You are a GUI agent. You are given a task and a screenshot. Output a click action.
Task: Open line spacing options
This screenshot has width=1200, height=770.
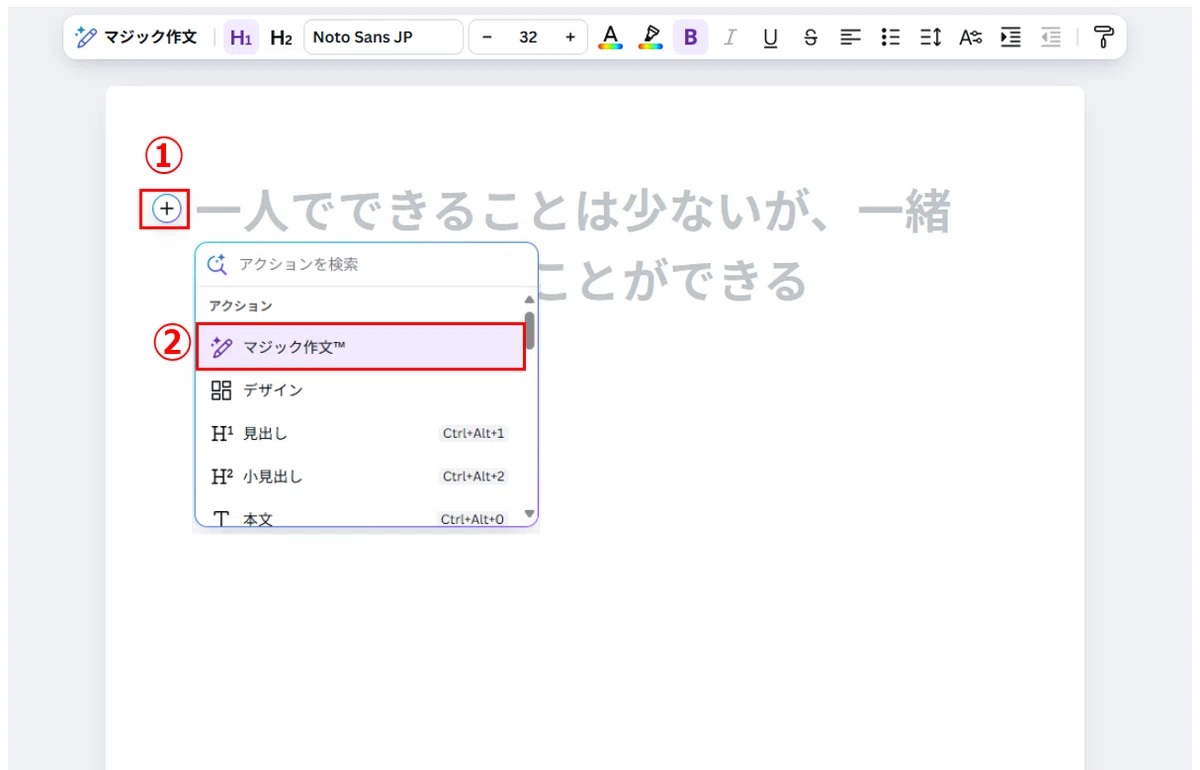(930, 37)
